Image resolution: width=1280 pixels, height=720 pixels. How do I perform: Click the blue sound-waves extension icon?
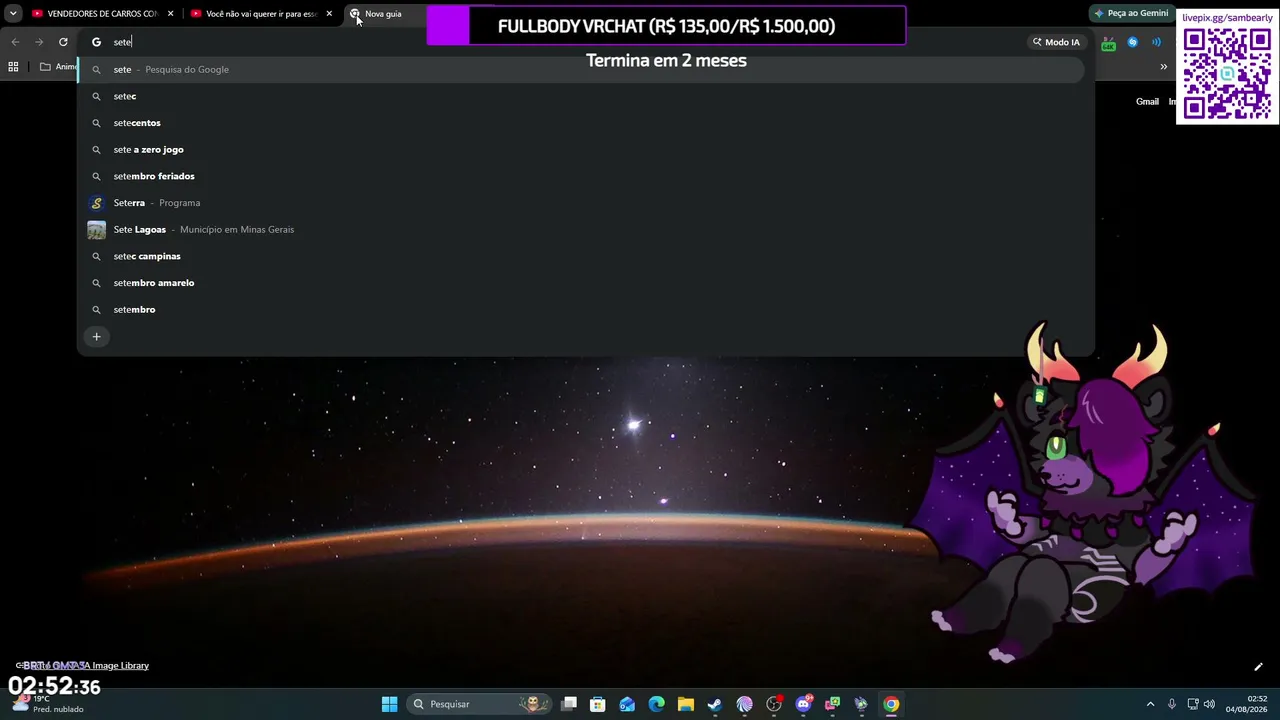click(1156, 42)
